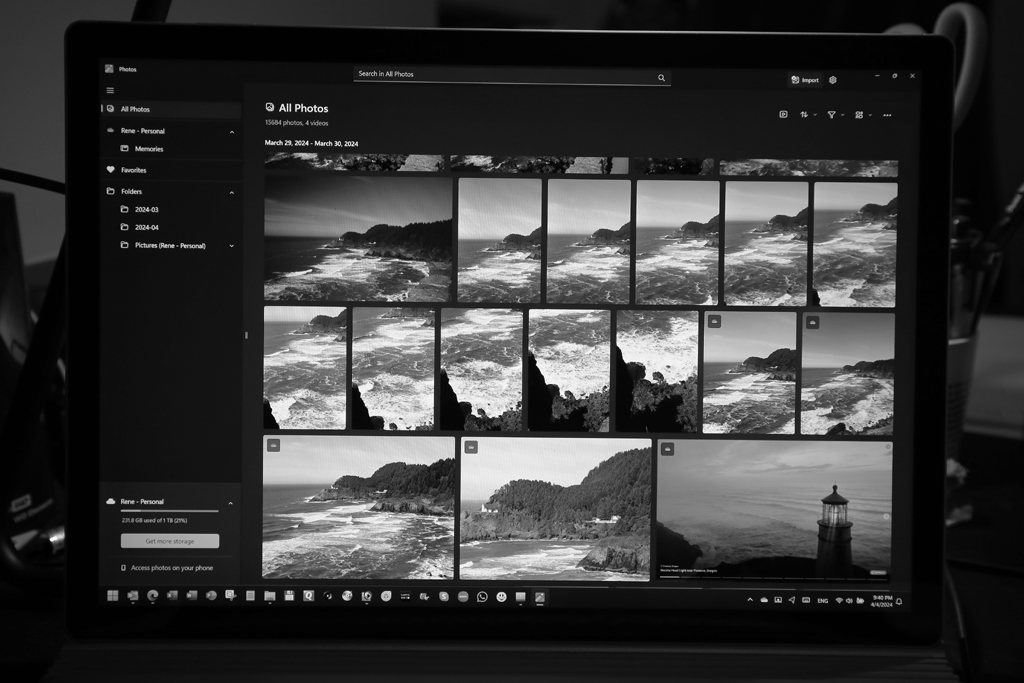Collapse the Rene - Personal account section
The height and width of the screenshot is (683, 1024).
pyautogui.click(x=232, y=132)
